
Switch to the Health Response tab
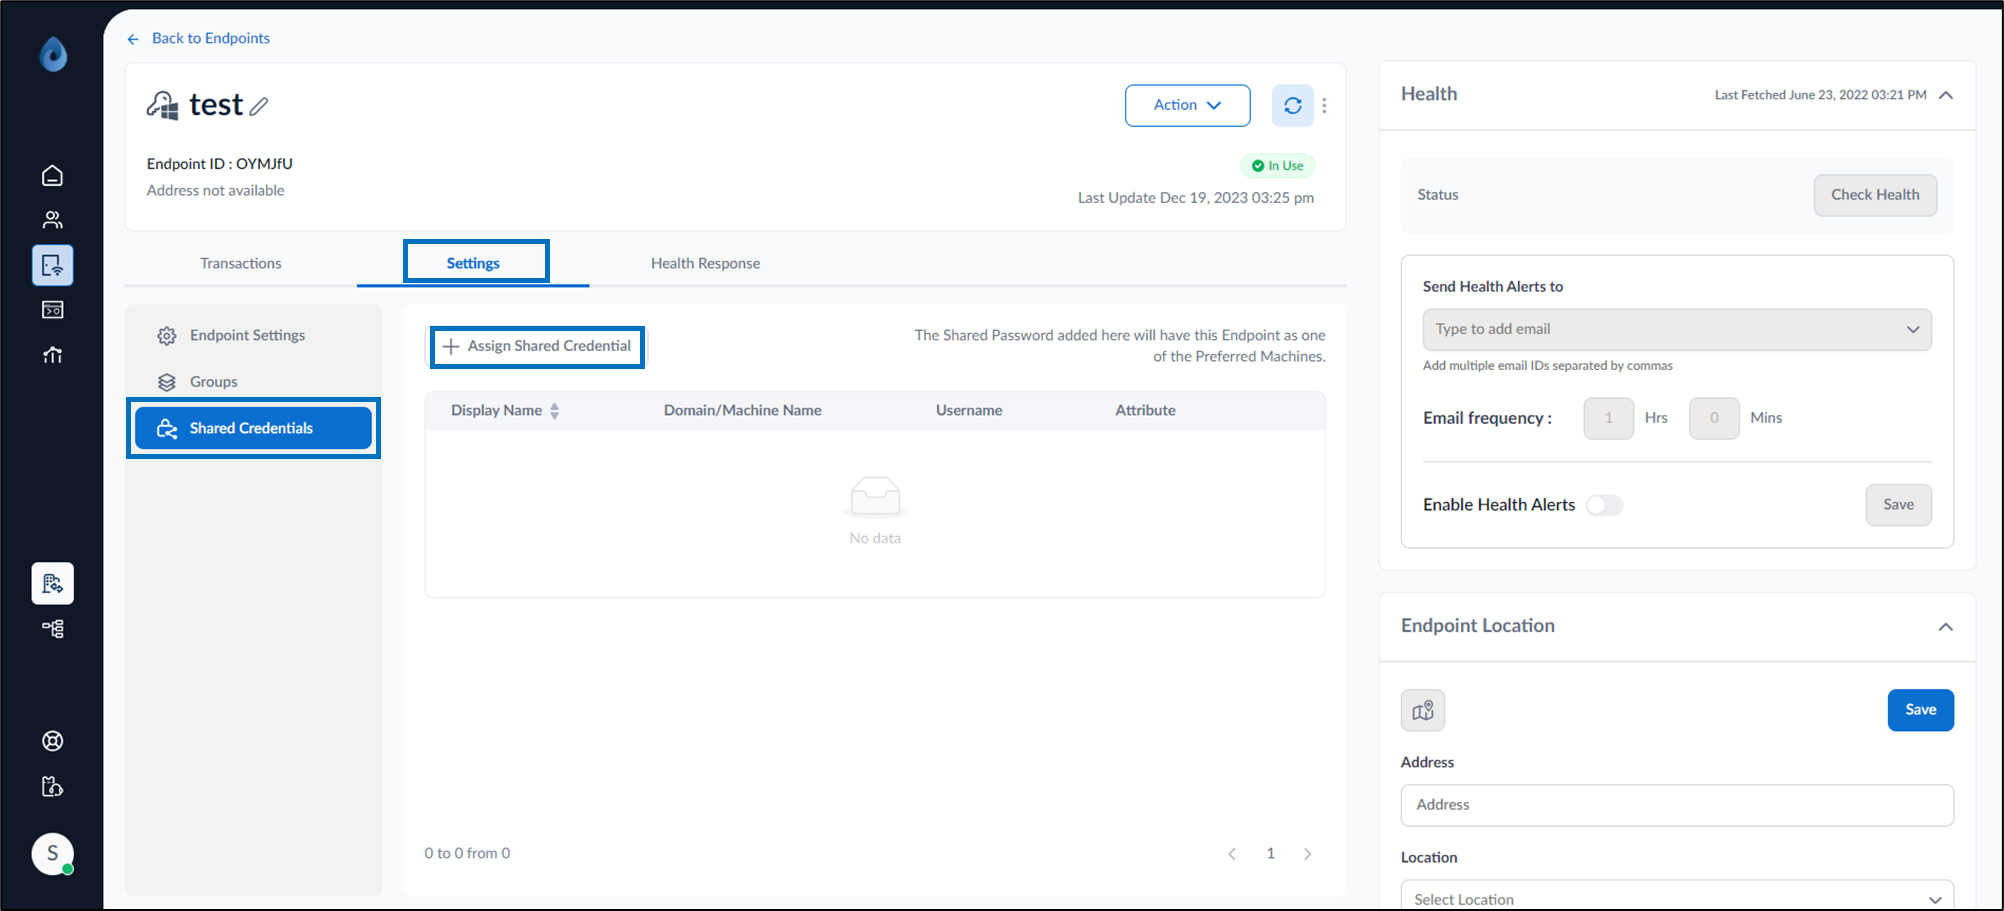[705, 263]
